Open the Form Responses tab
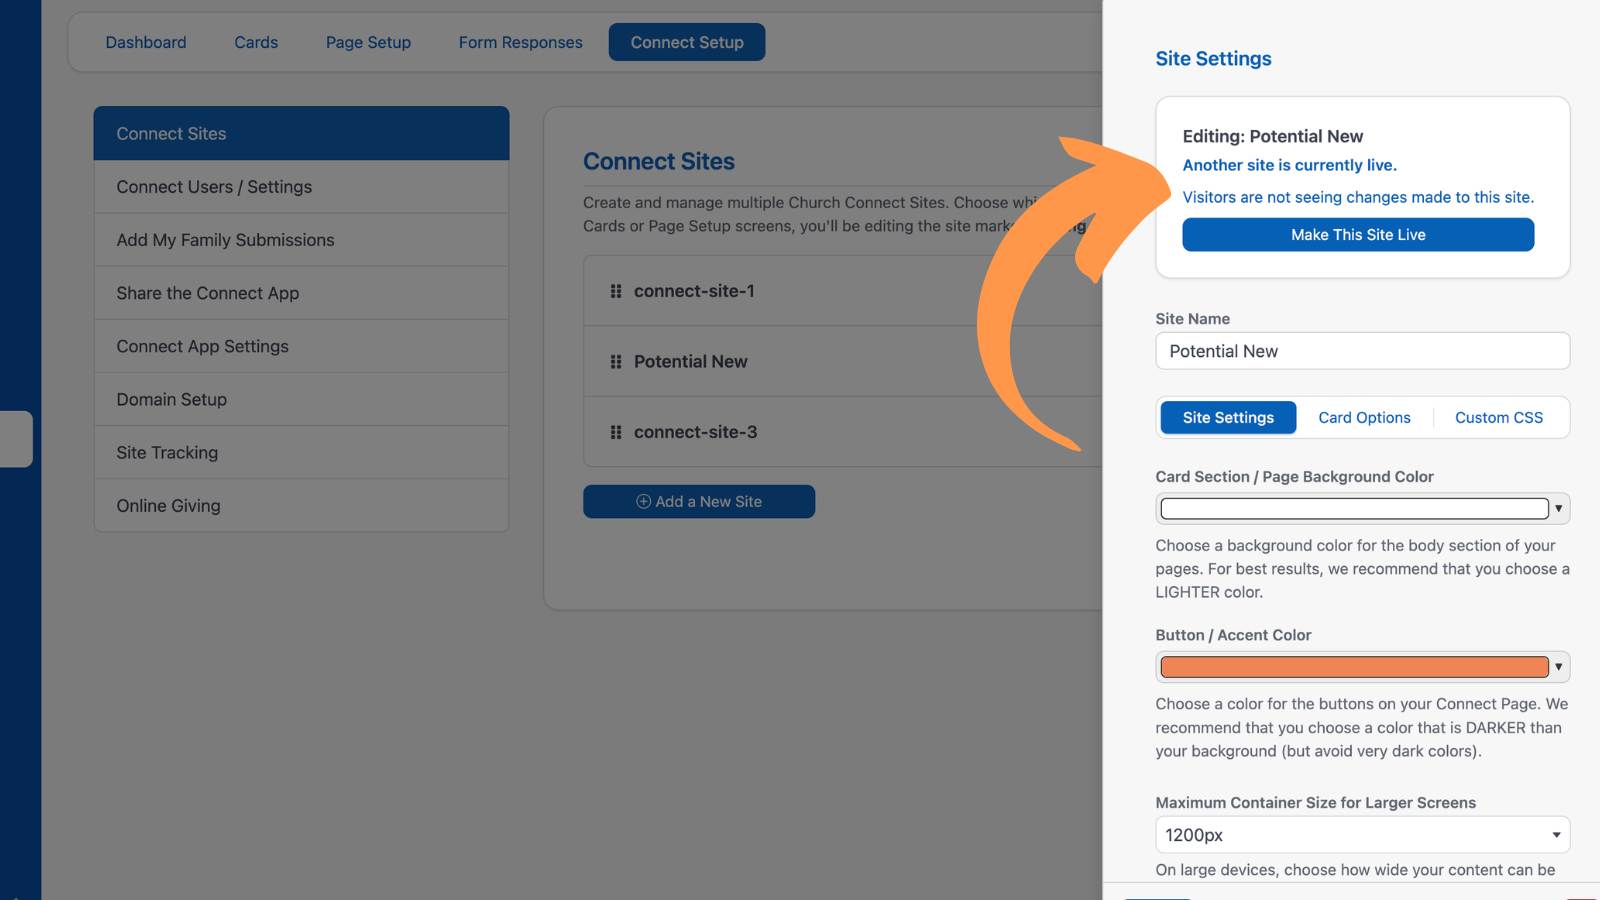The image size is (1600, 900). (x=520, y=42)
